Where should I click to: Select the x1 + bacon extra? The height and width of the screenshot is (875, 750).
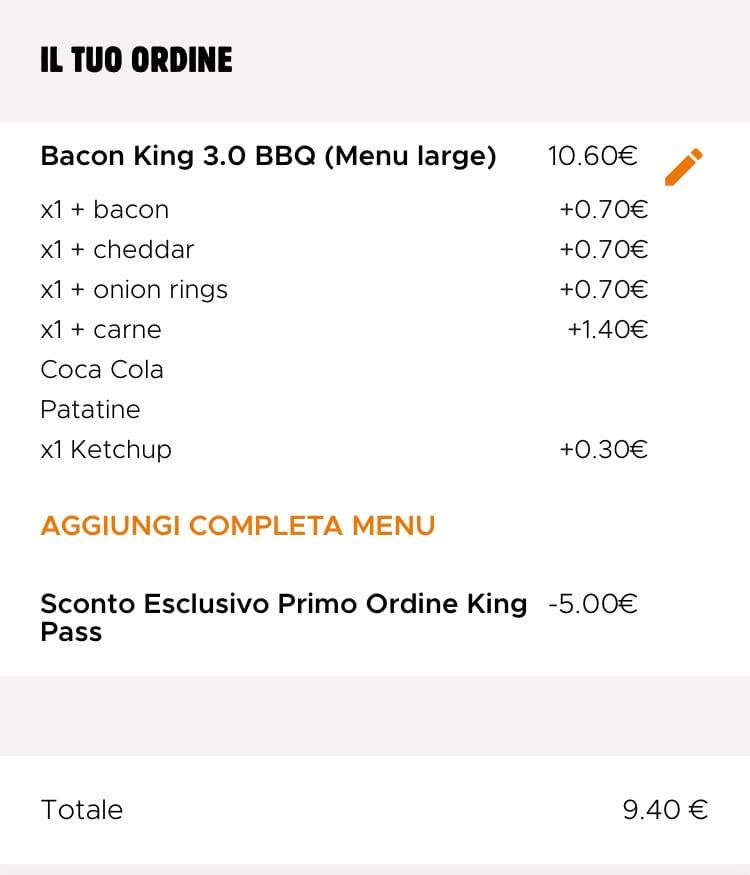pos(104,210)
